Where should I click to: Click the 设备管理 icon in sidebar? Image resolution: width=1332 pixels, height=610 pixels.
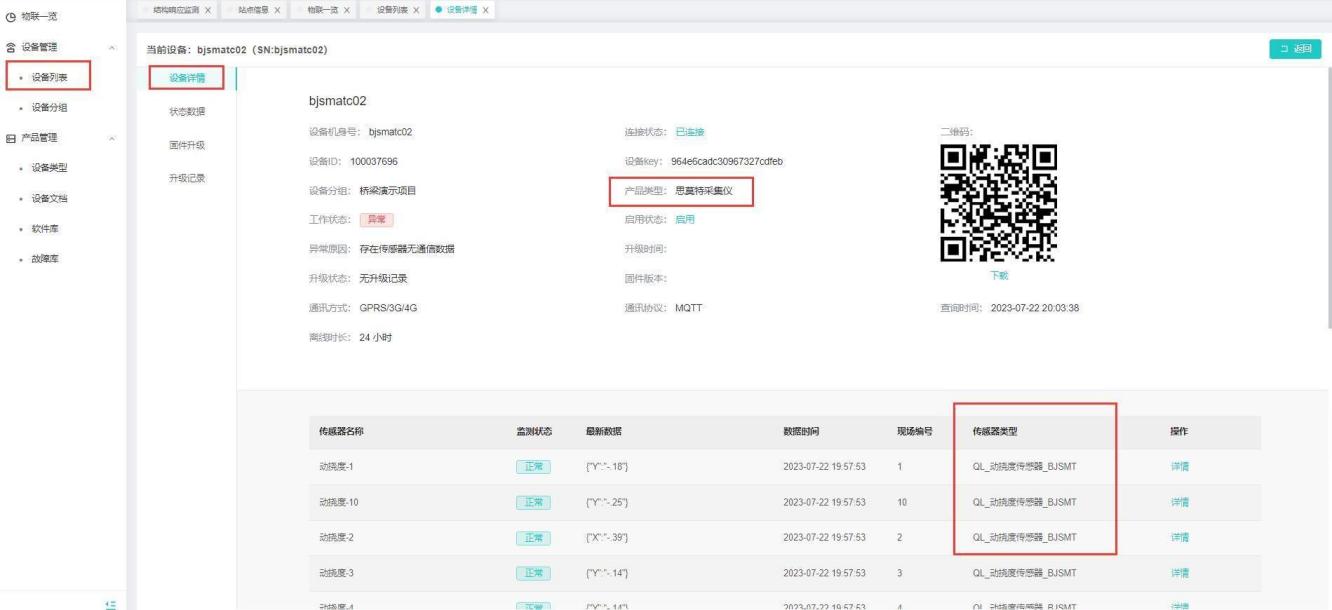(x=11, y=45)
